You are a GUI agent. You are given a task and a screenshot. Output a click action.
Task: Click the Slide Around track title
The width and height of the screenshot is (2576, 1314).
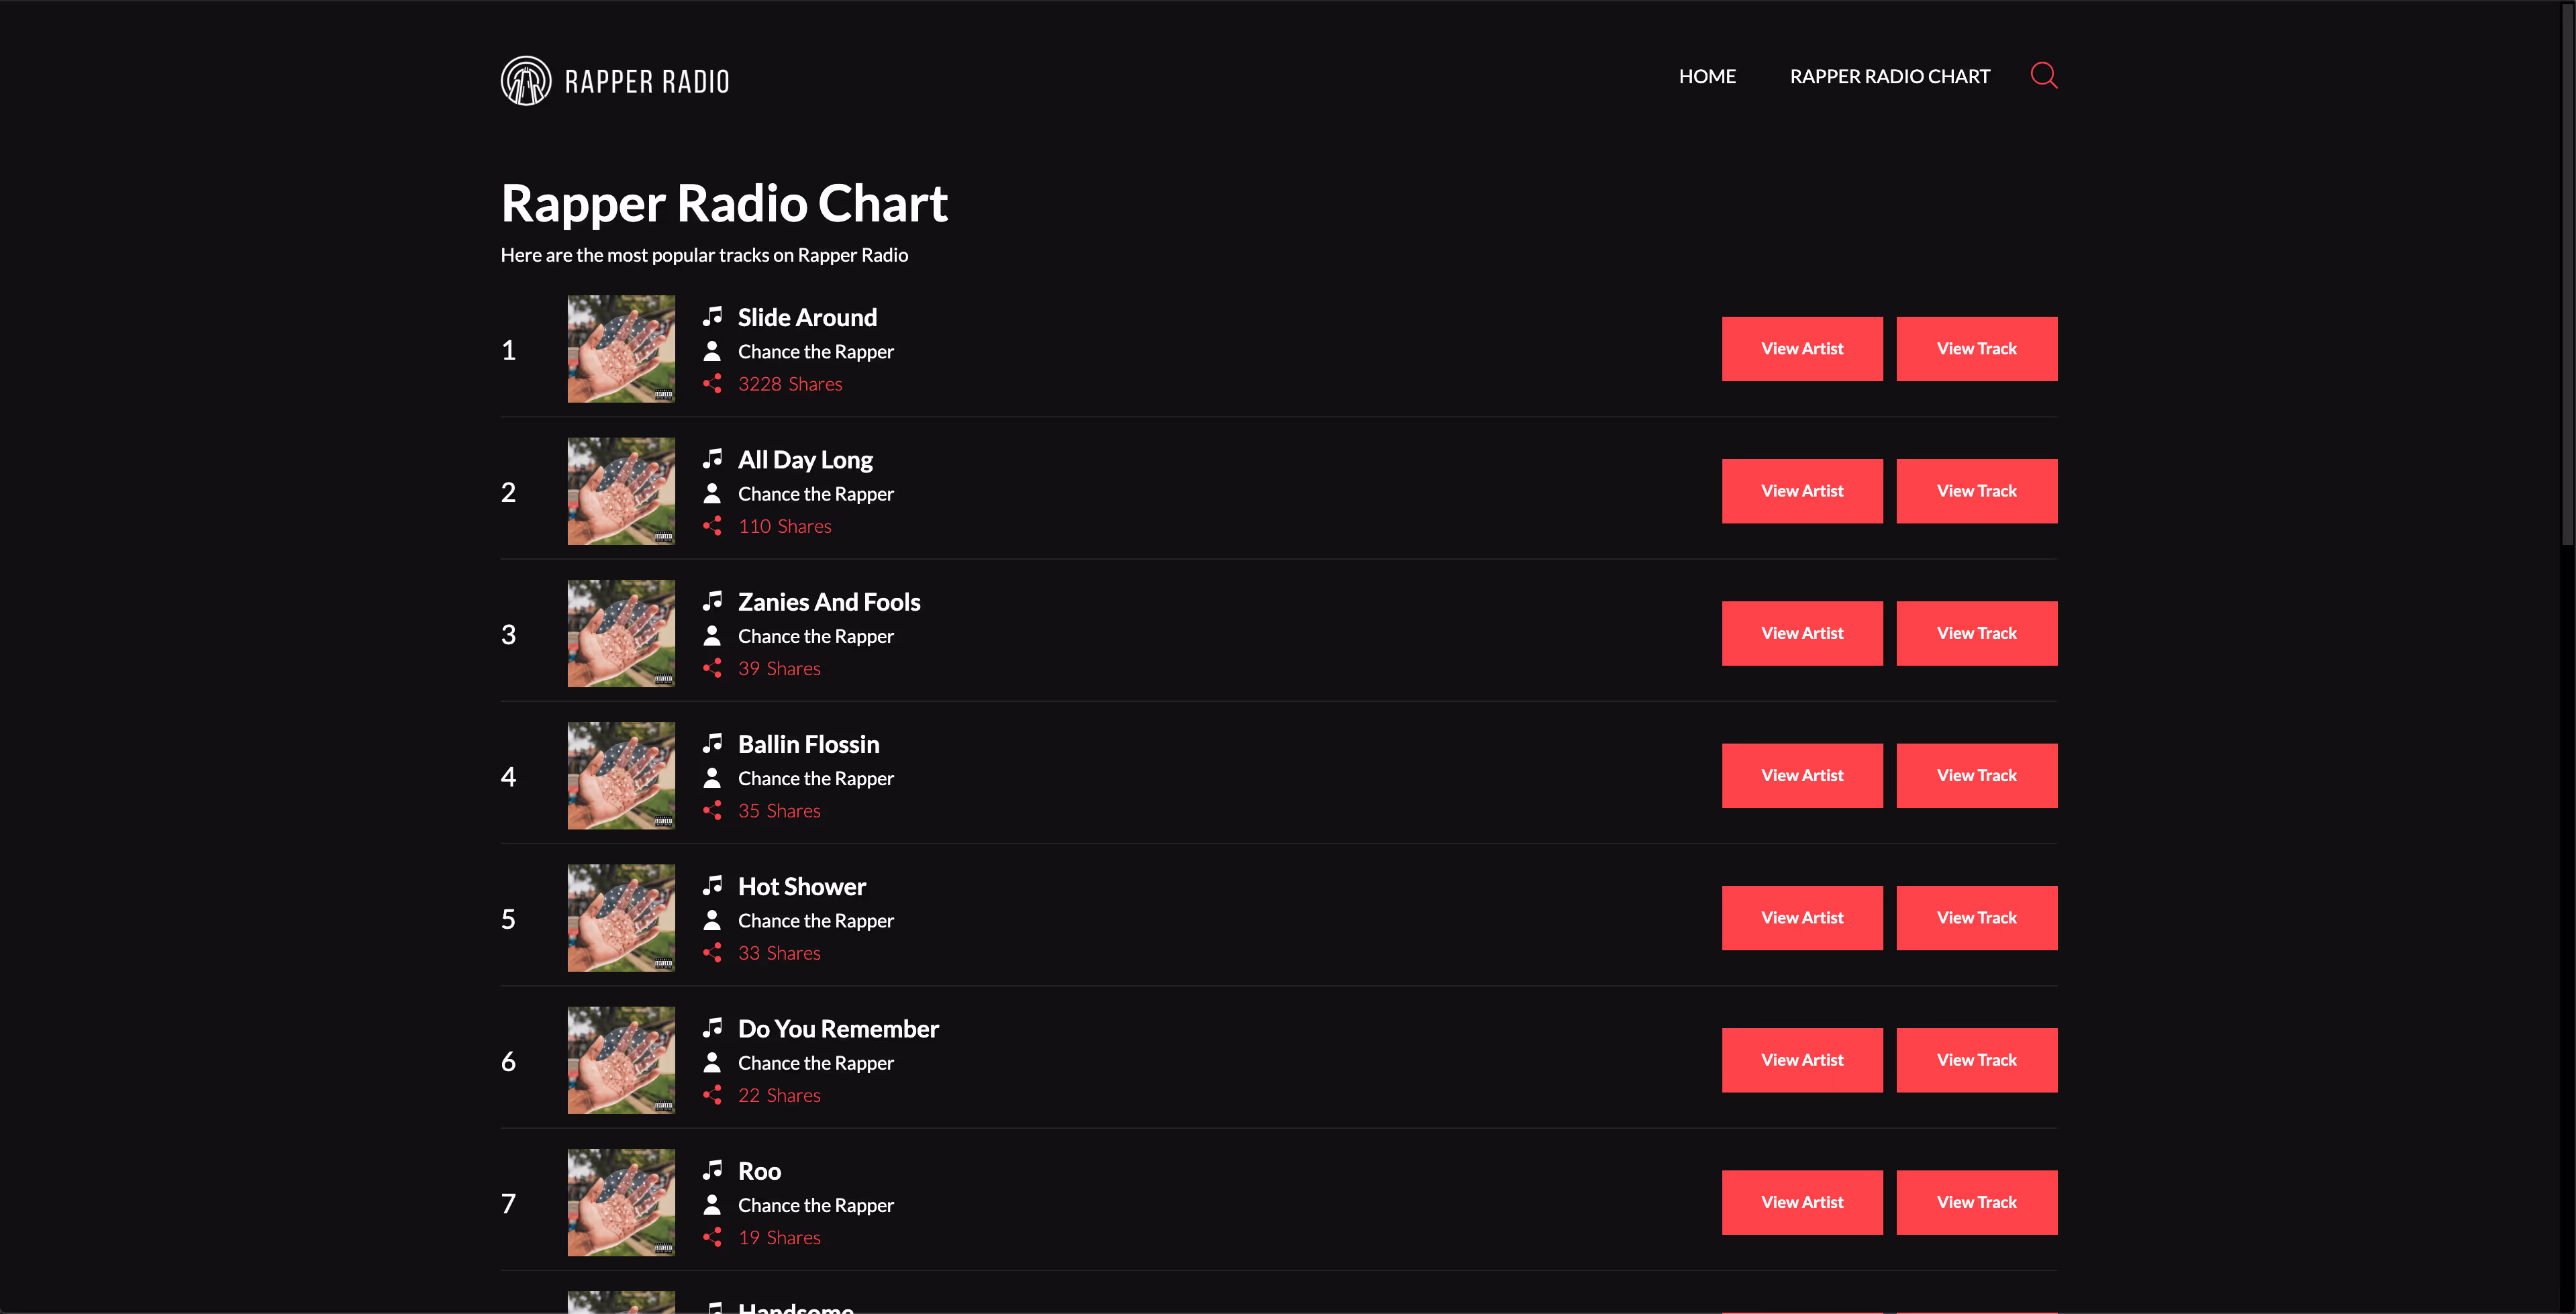pyautogui.click(x=807, y=317)
